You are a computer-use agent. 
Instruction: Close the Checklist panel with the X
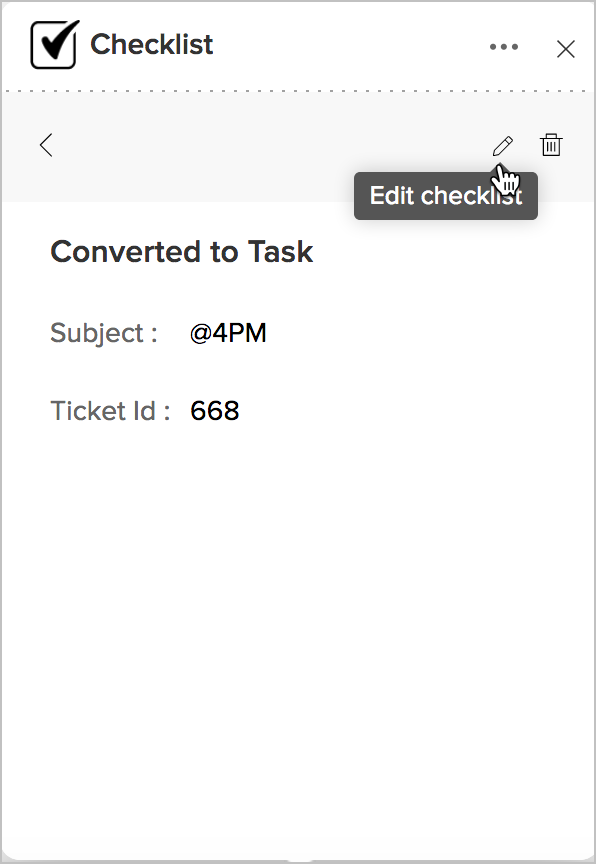click(x=566, y=49)
